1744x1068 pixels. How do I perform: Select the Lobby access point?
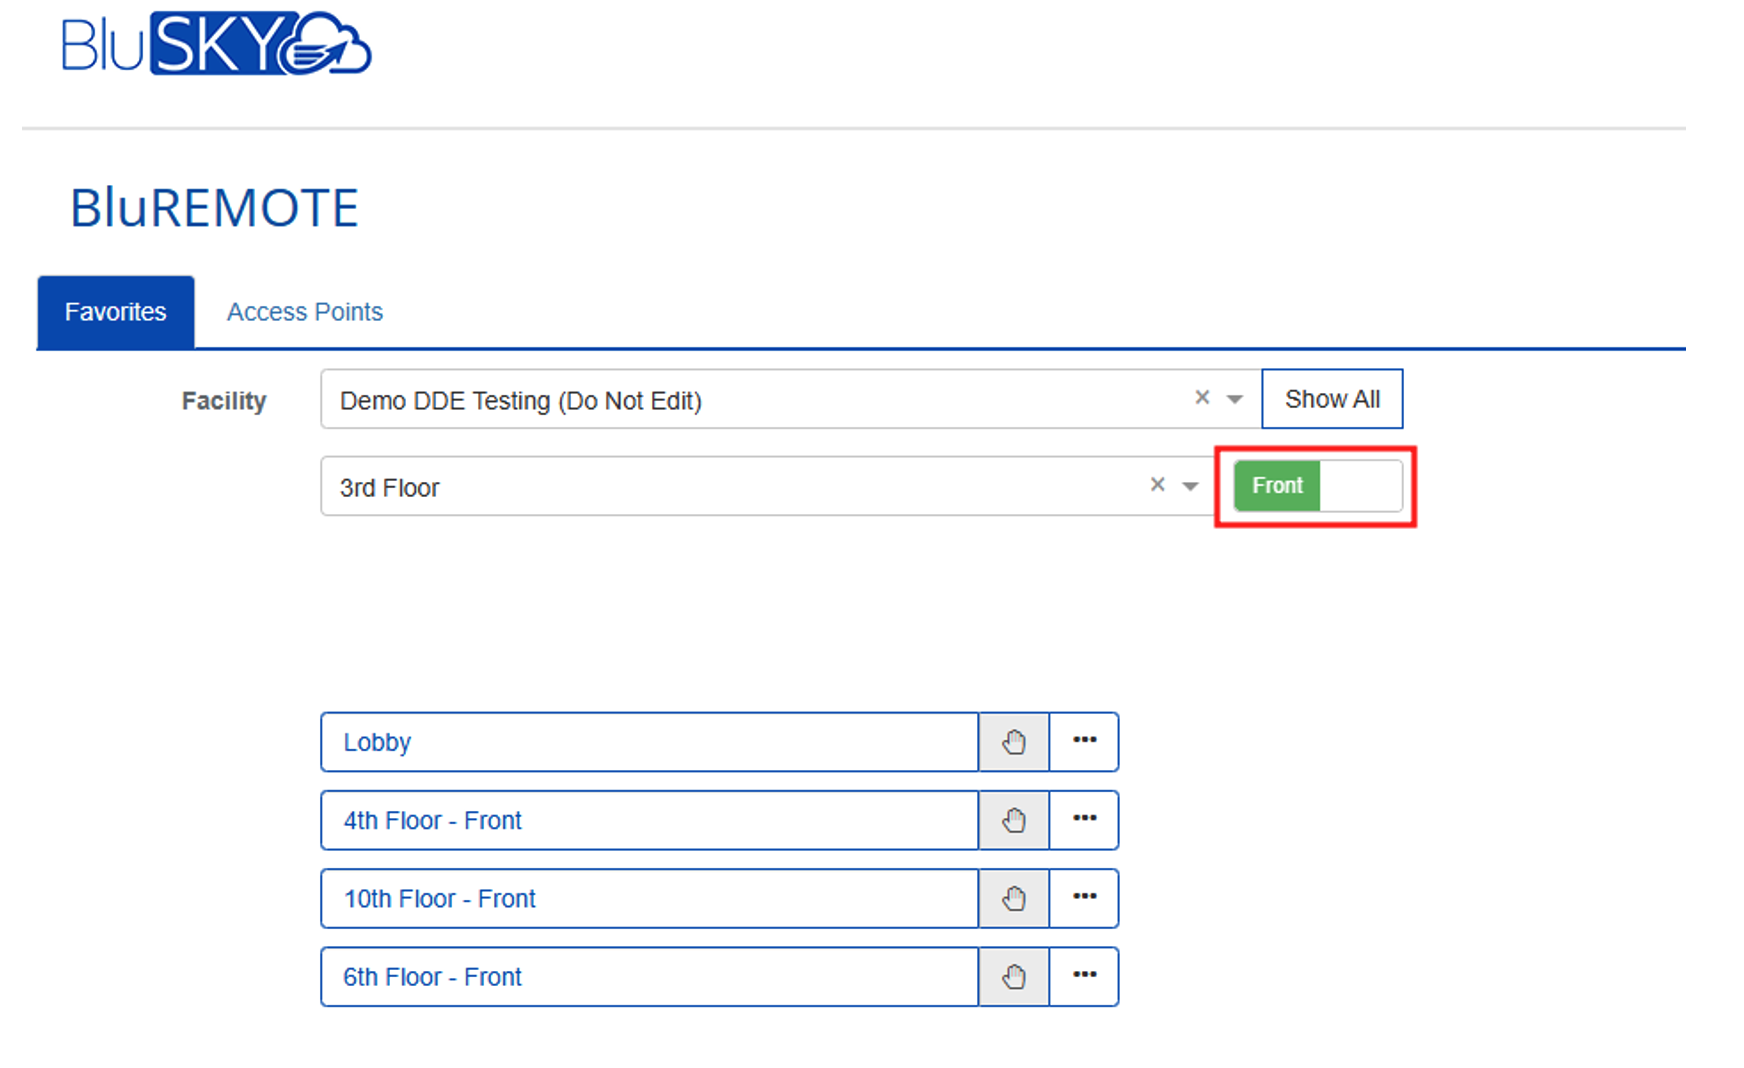[x=648, y=742]
